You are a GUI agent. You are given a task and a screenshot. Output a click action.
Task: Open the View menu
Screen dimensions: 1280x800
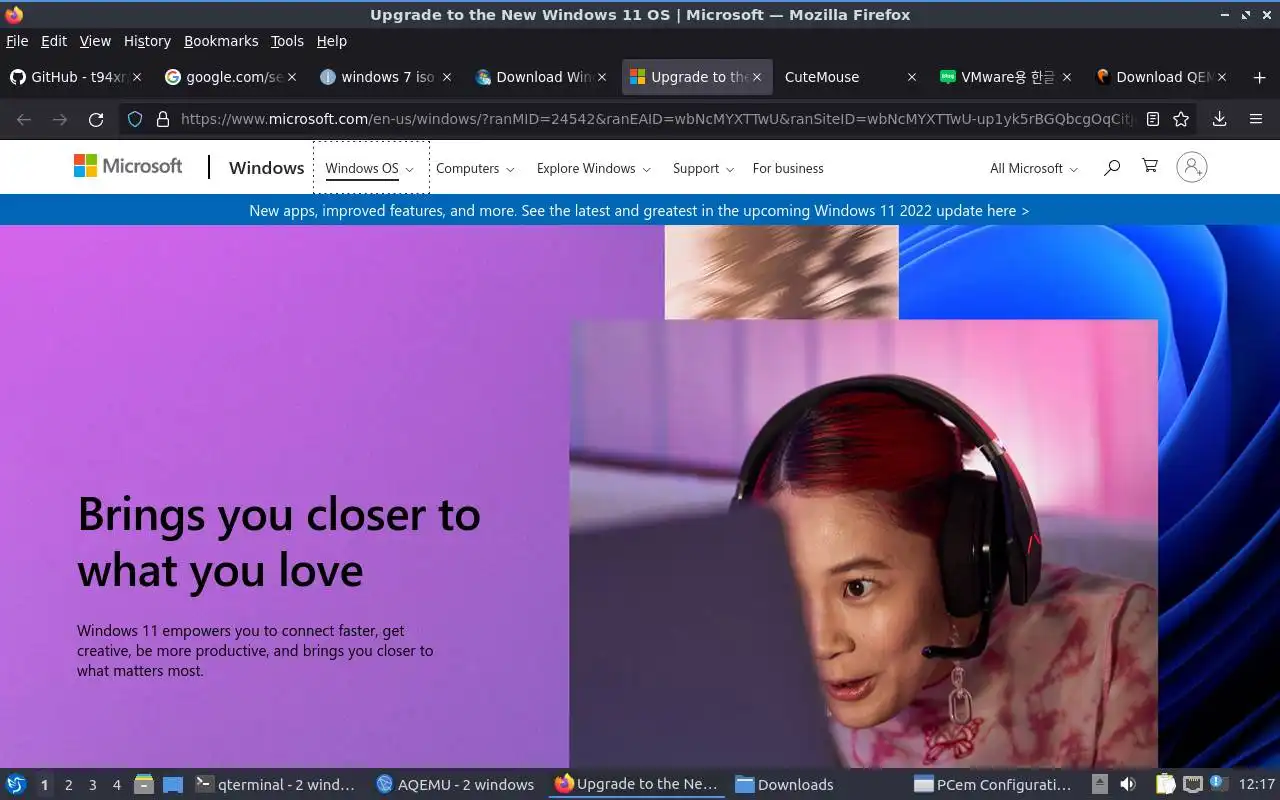pos(95,41)
